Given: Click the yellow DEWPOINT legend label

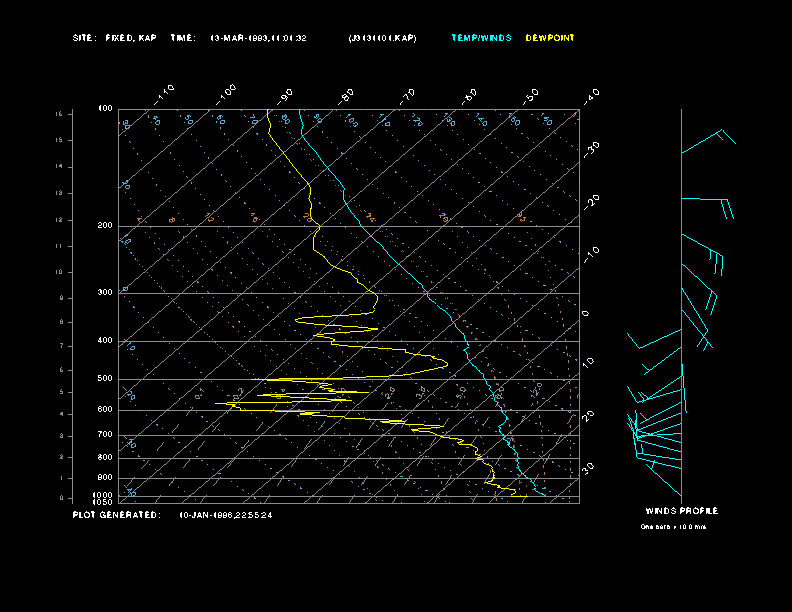Looking at the screenshot, I should (550, 38).
